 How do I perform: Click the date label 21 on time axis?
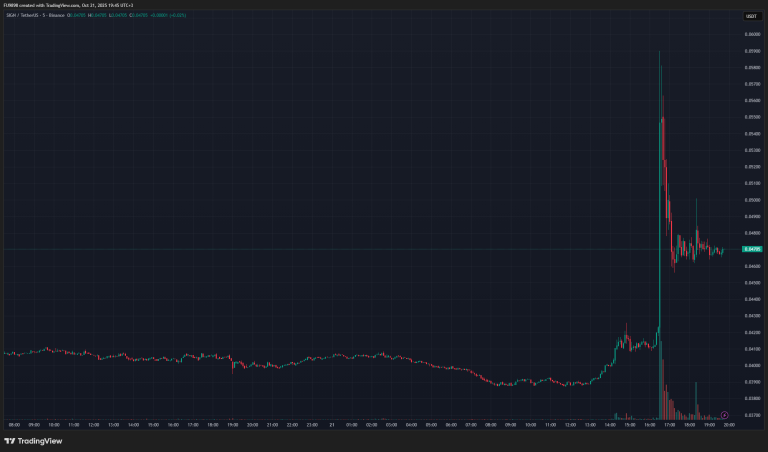332,425
